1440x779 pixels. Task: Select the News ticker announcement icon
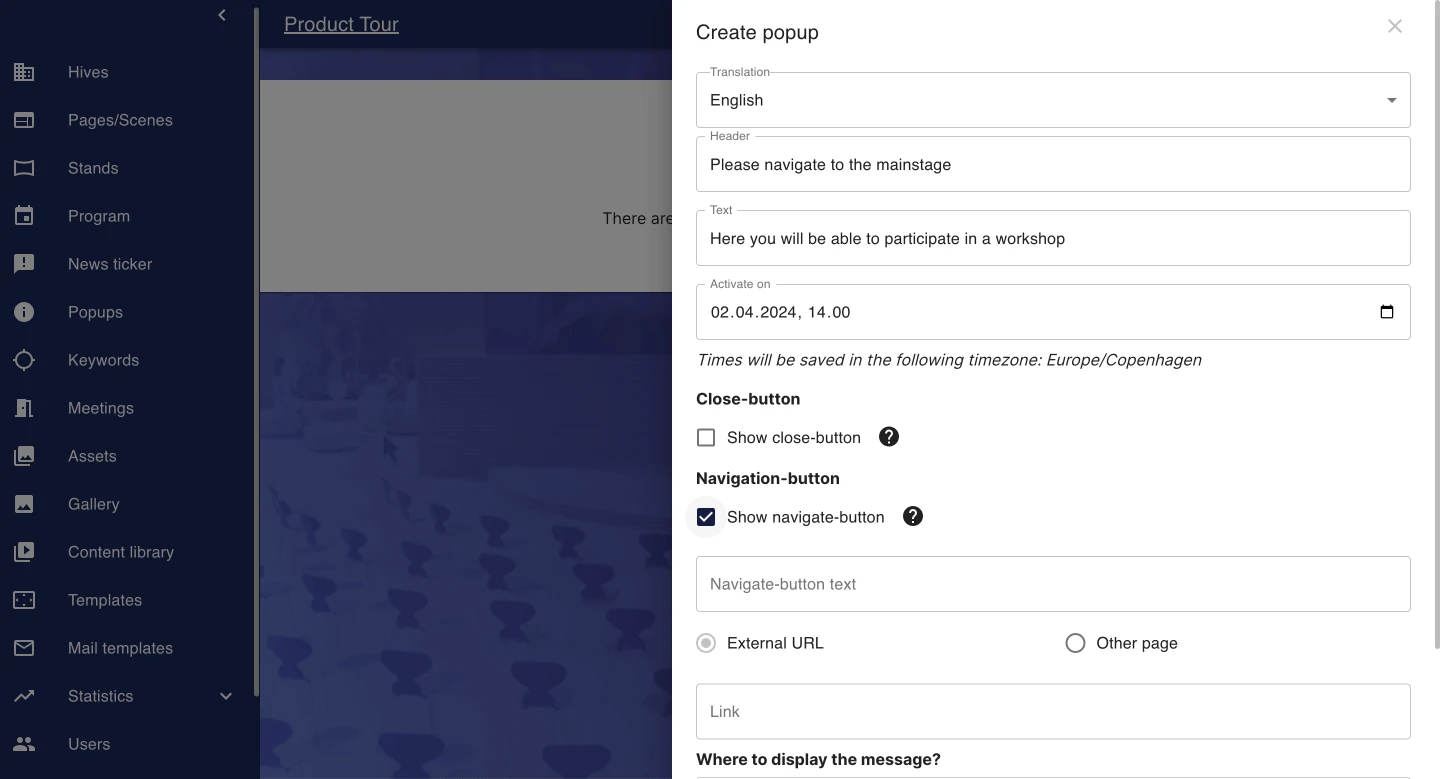(x=24, y=264)
